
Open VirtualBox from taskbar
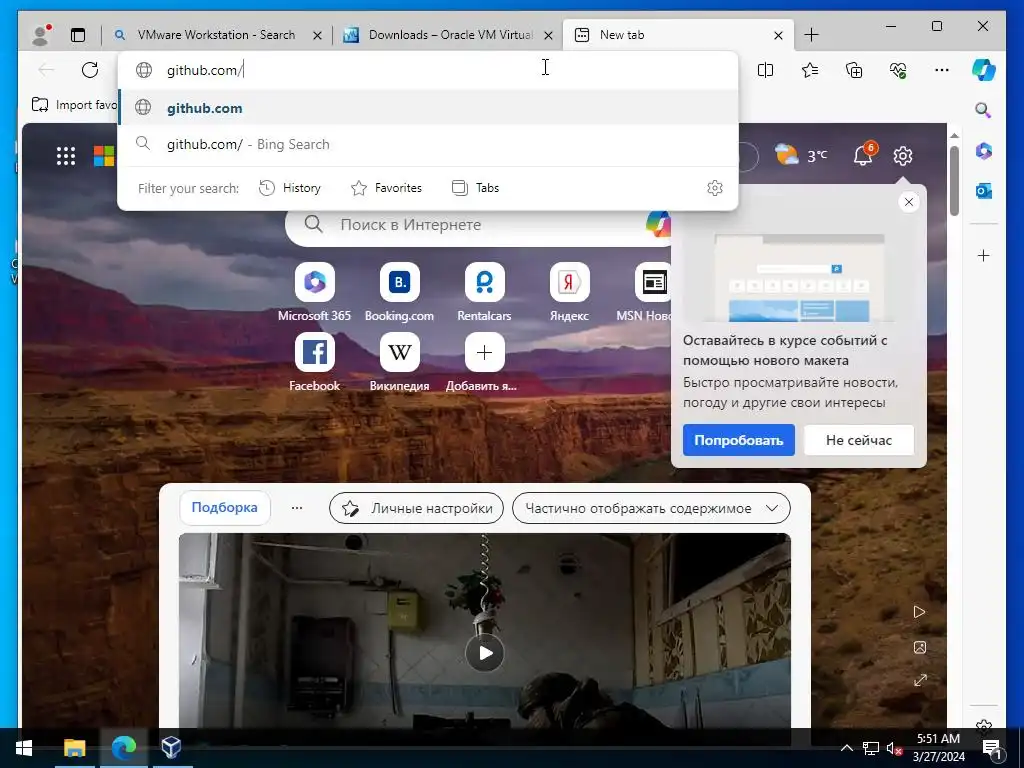click(x=171, y=747)
